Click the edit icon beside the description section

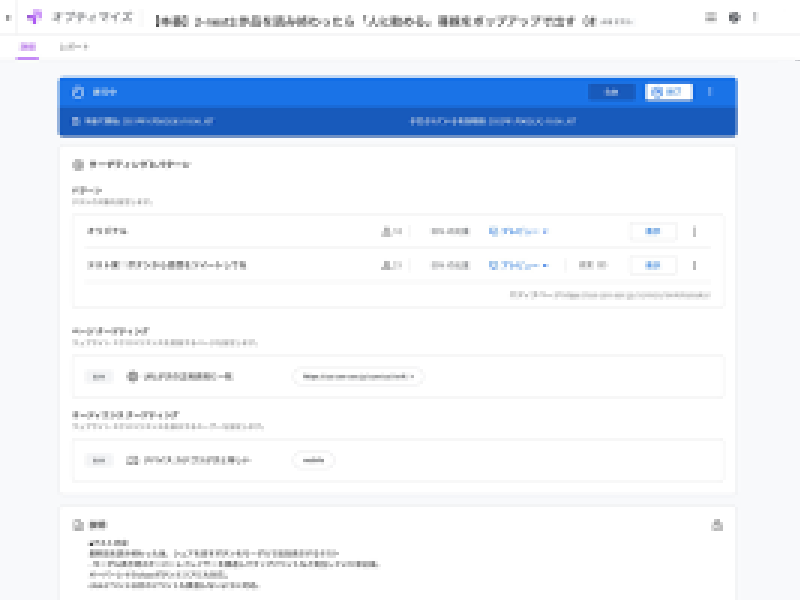click(x=717, y=525)
